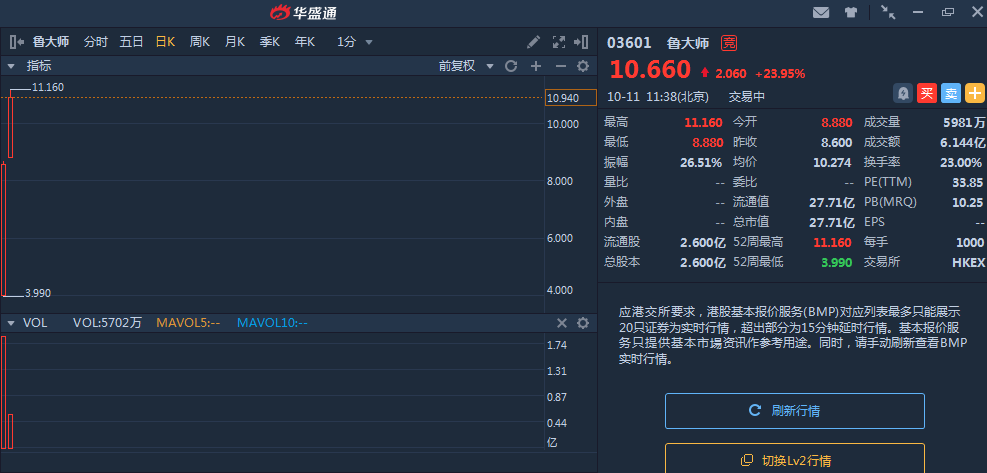Click the current price 10.660
This screenshot has width=987, height=473.
point(650,69)
